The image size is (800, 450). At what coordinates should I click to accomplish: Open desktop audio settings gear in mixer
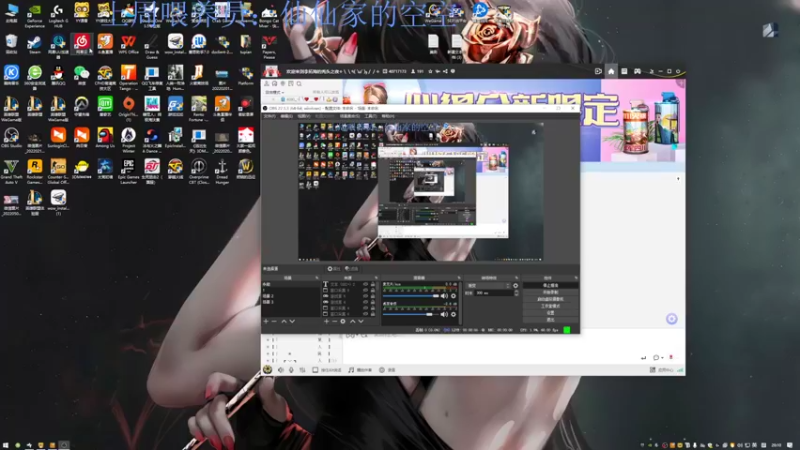tap(453, 314)
